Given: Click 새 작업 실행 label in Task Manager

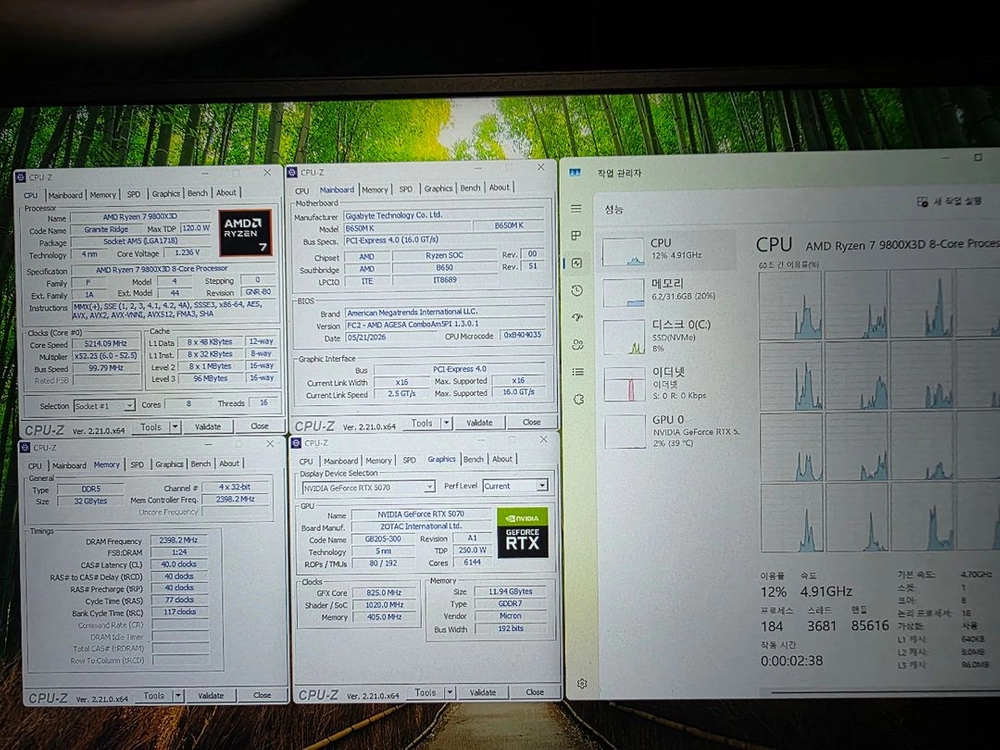Looking at the screenshot, I should point(957,201).
